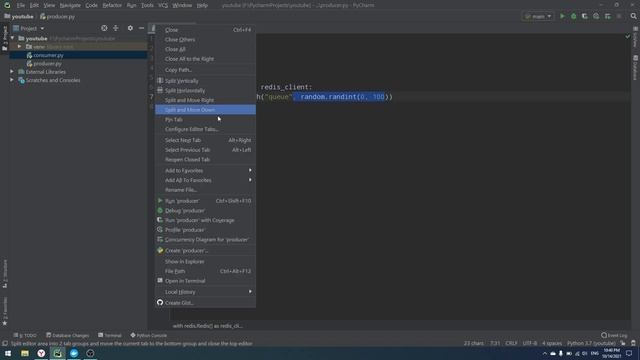
Task: Choose Open in Terminal
Action: tap(205, 281)
